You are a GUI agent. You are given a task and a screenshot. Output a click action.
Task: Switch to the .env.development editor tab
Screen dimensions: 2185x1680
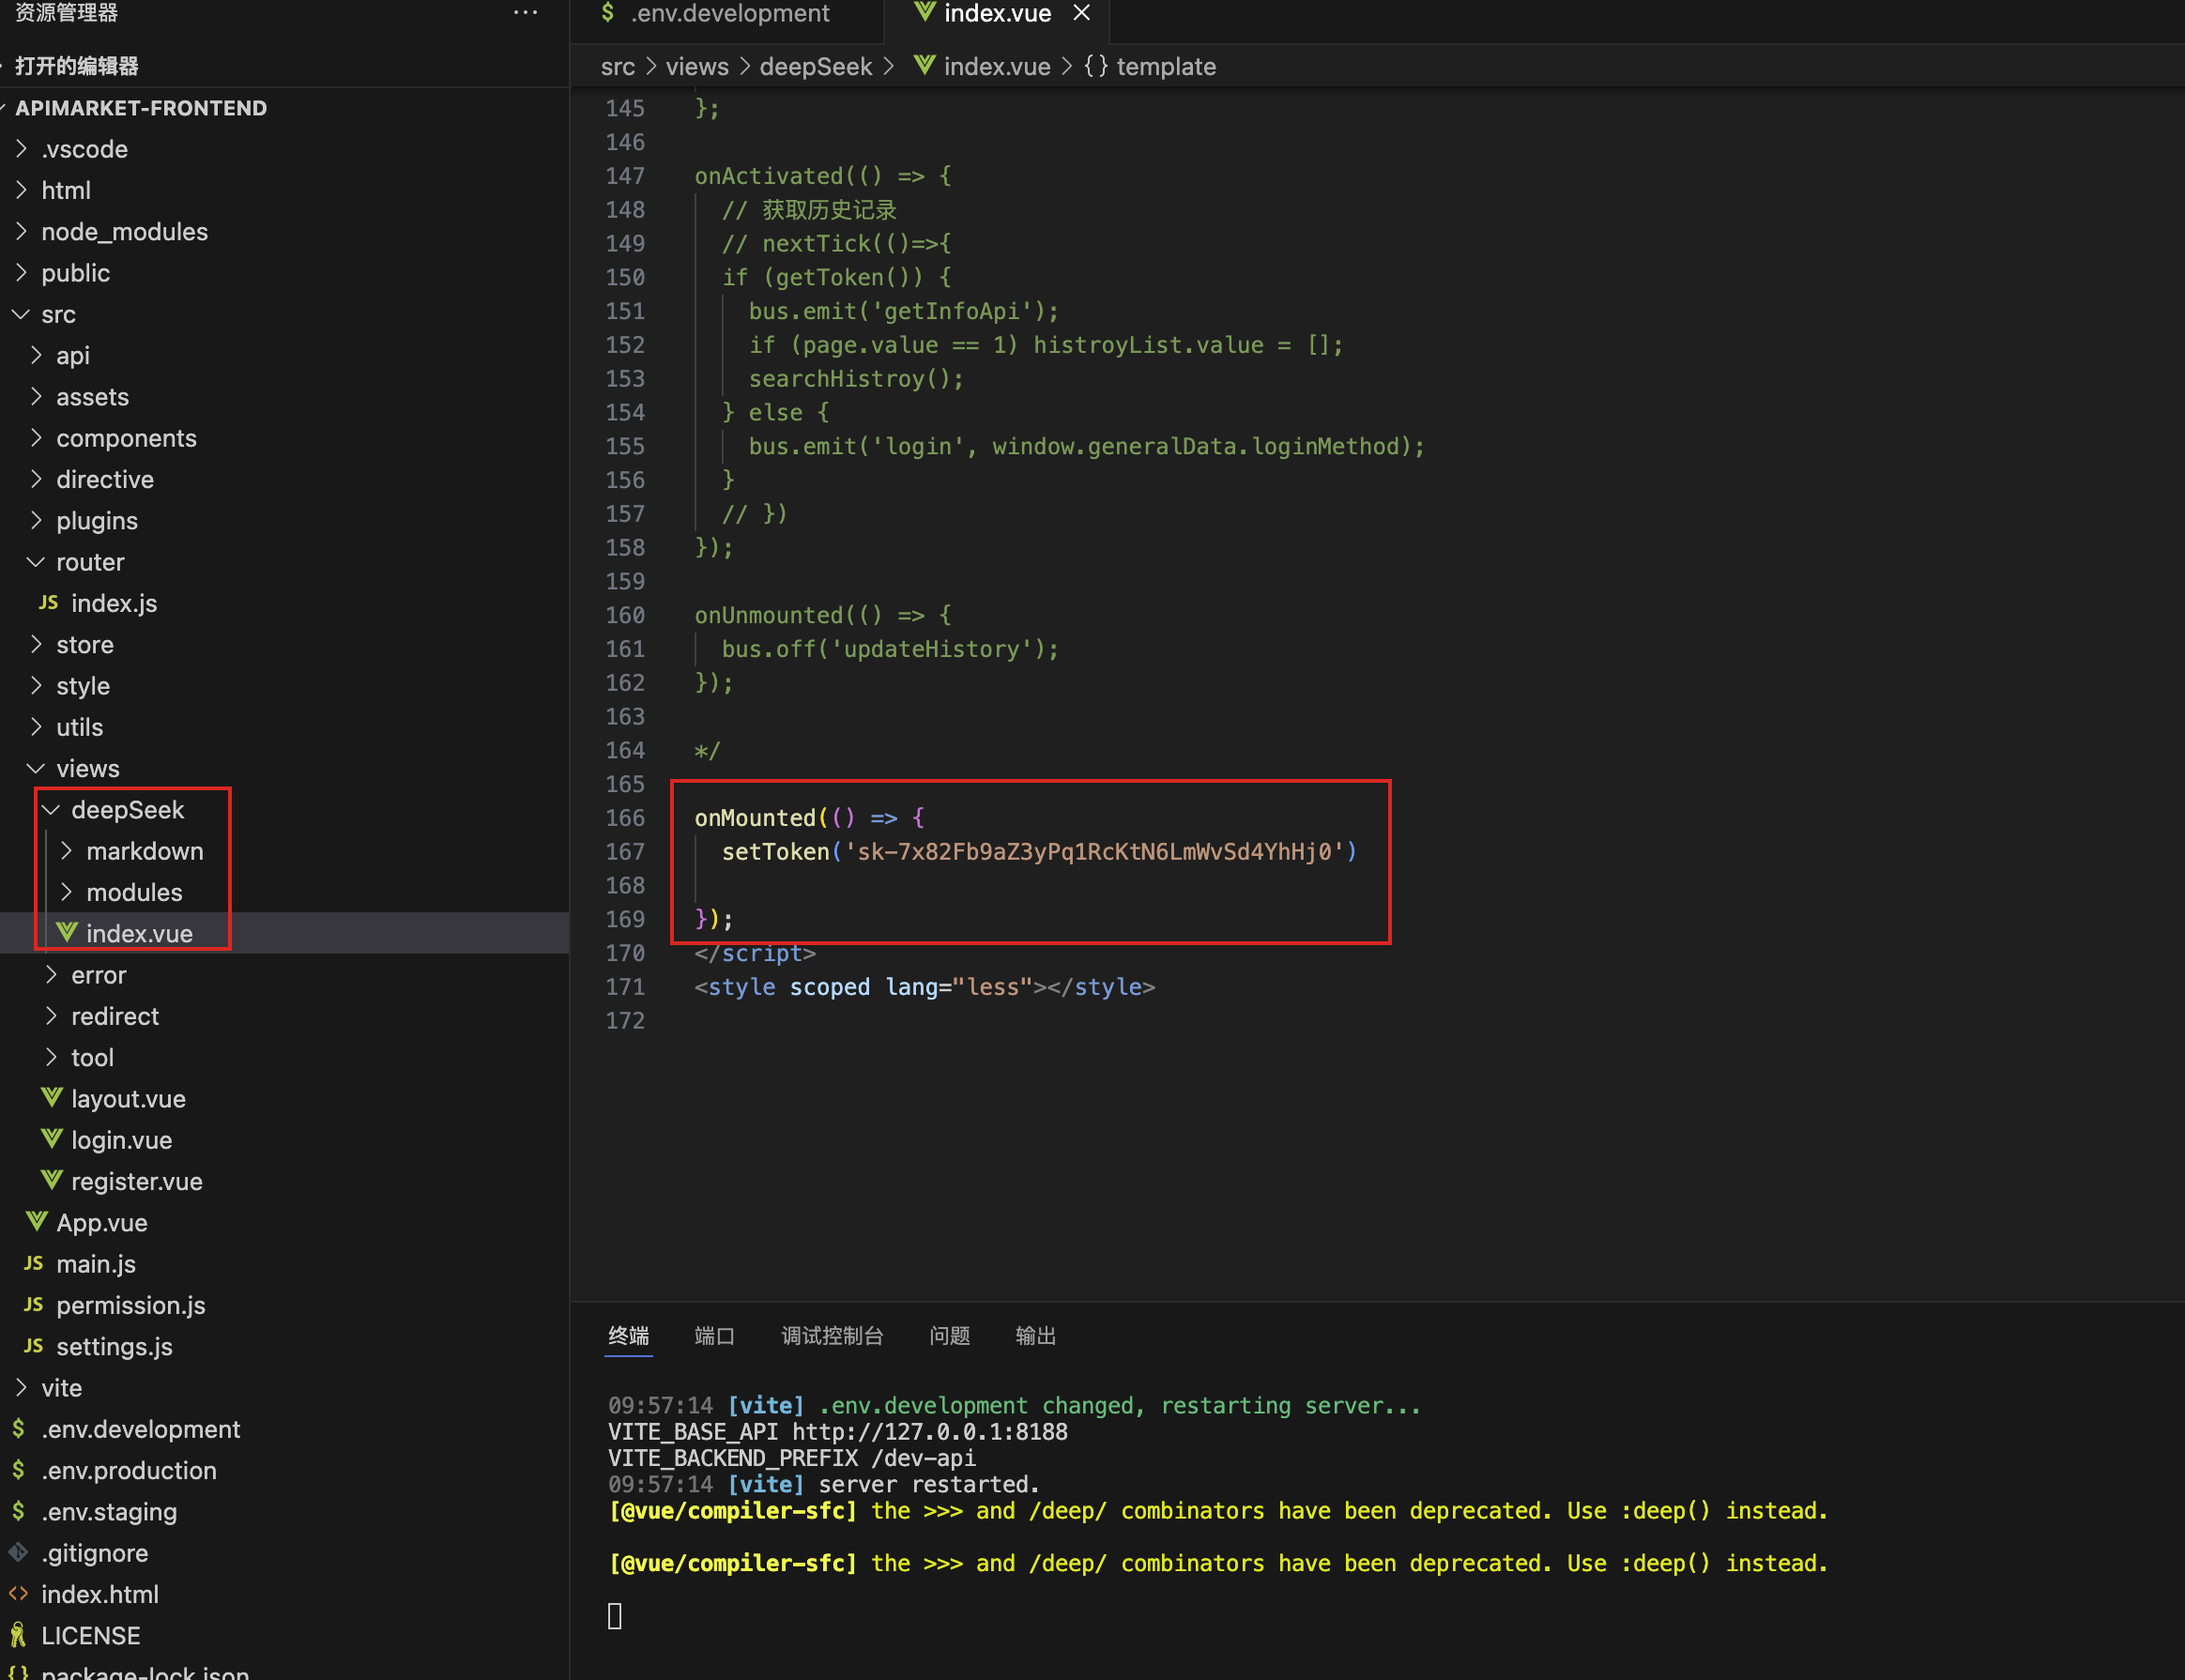click(729, 13)
